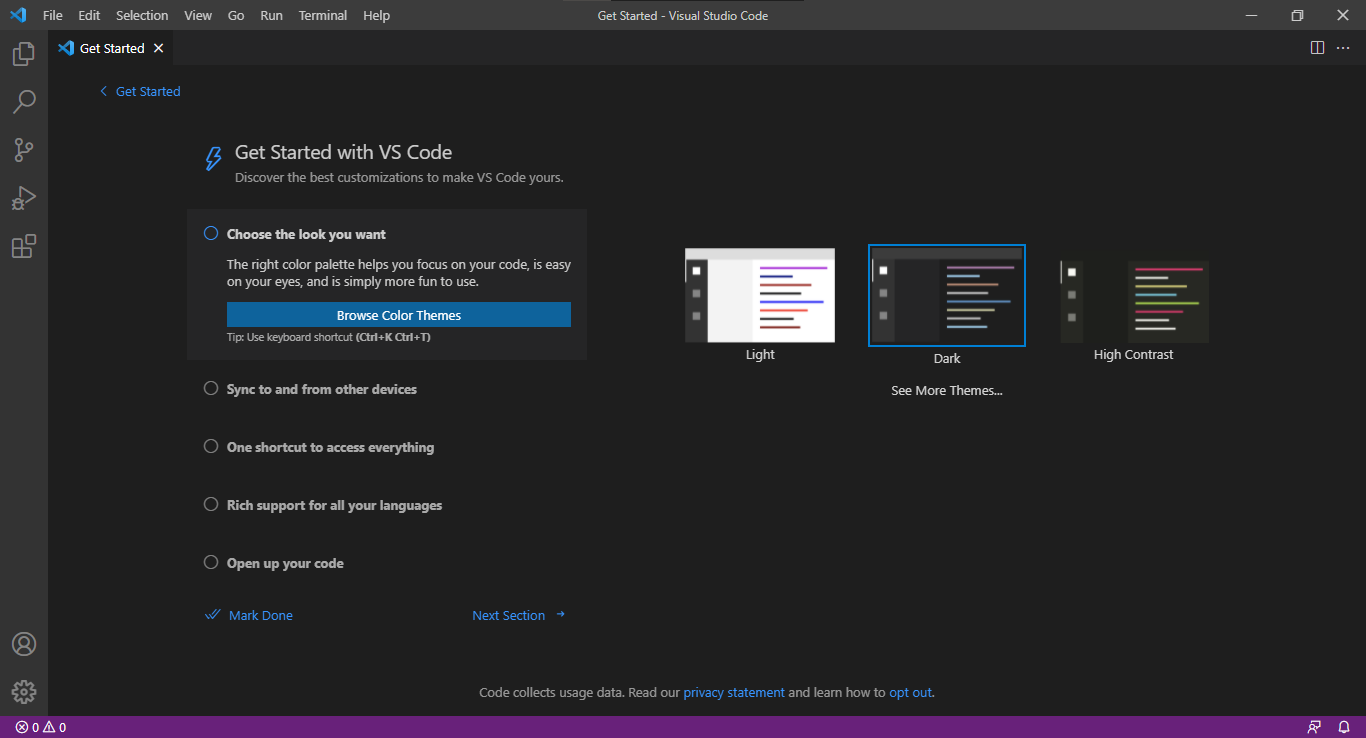Check off 'Open up your code' step
Screen dimensions: 1366x738
pyautogui.click(x=211, y=563)
